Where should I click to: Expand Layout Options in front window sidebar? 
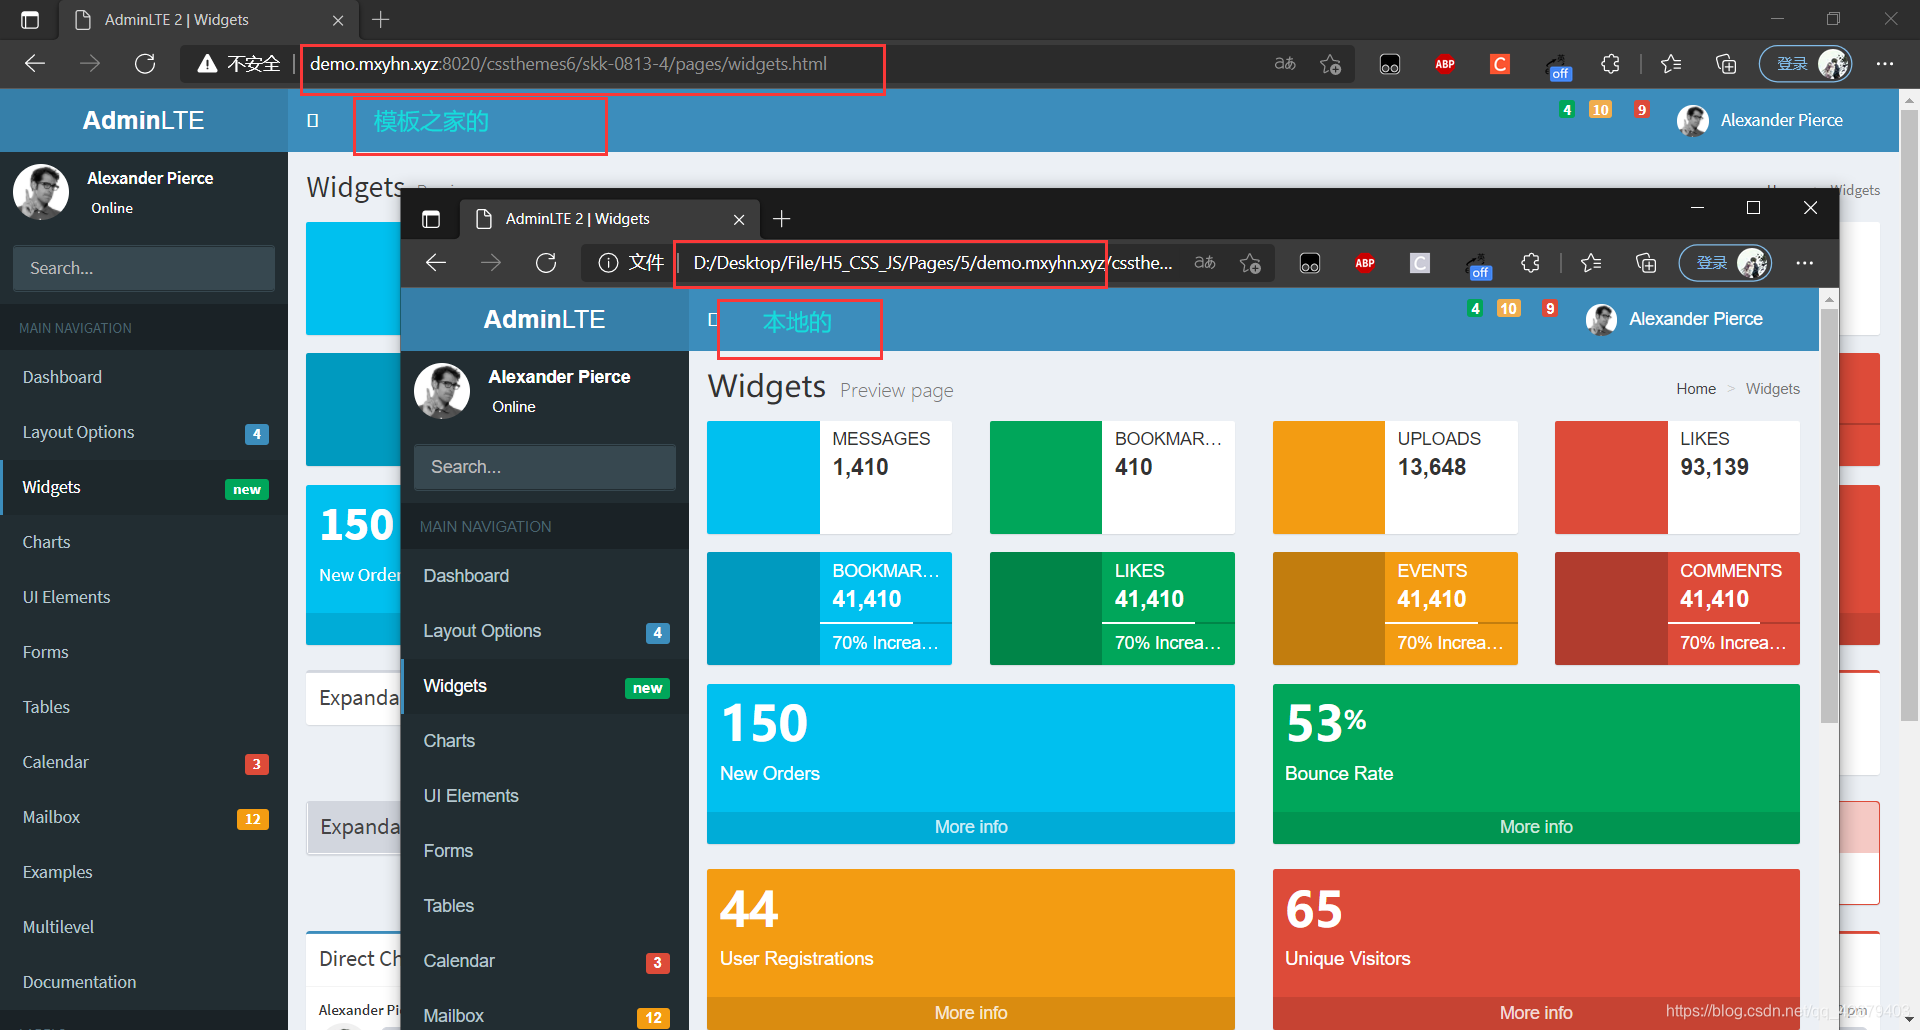(x=545, y=631)
